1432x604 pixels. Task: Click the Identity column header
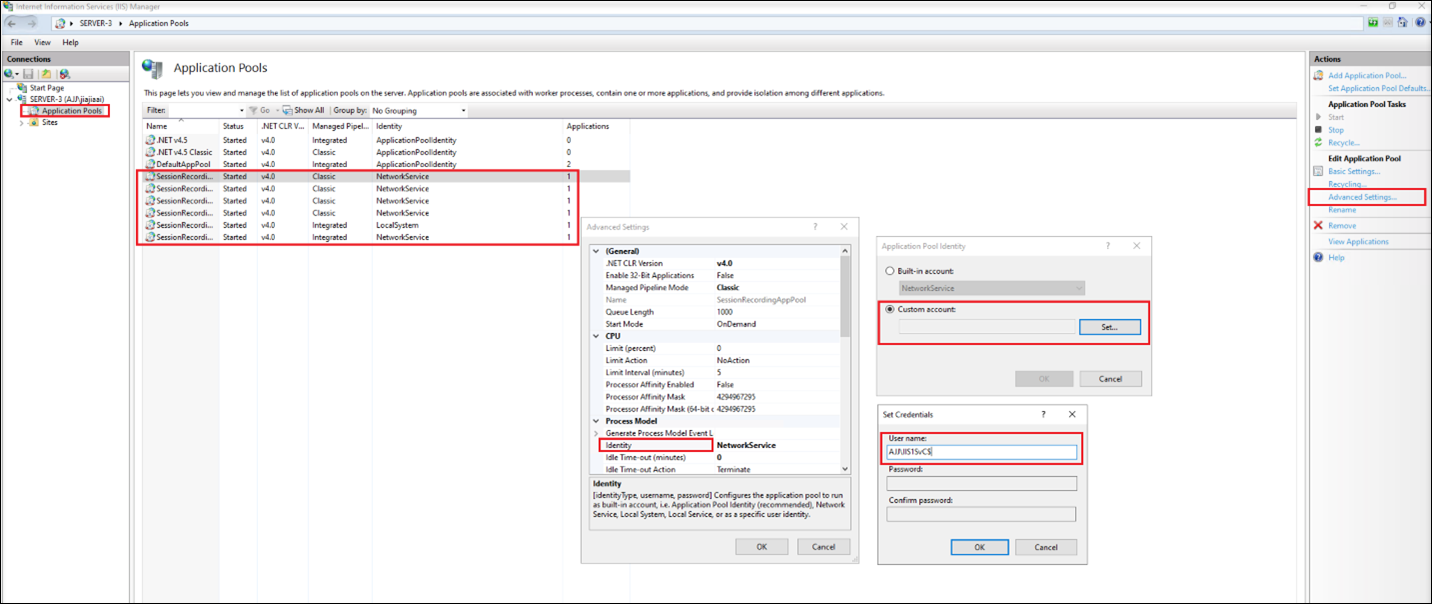tap(468, 126)
